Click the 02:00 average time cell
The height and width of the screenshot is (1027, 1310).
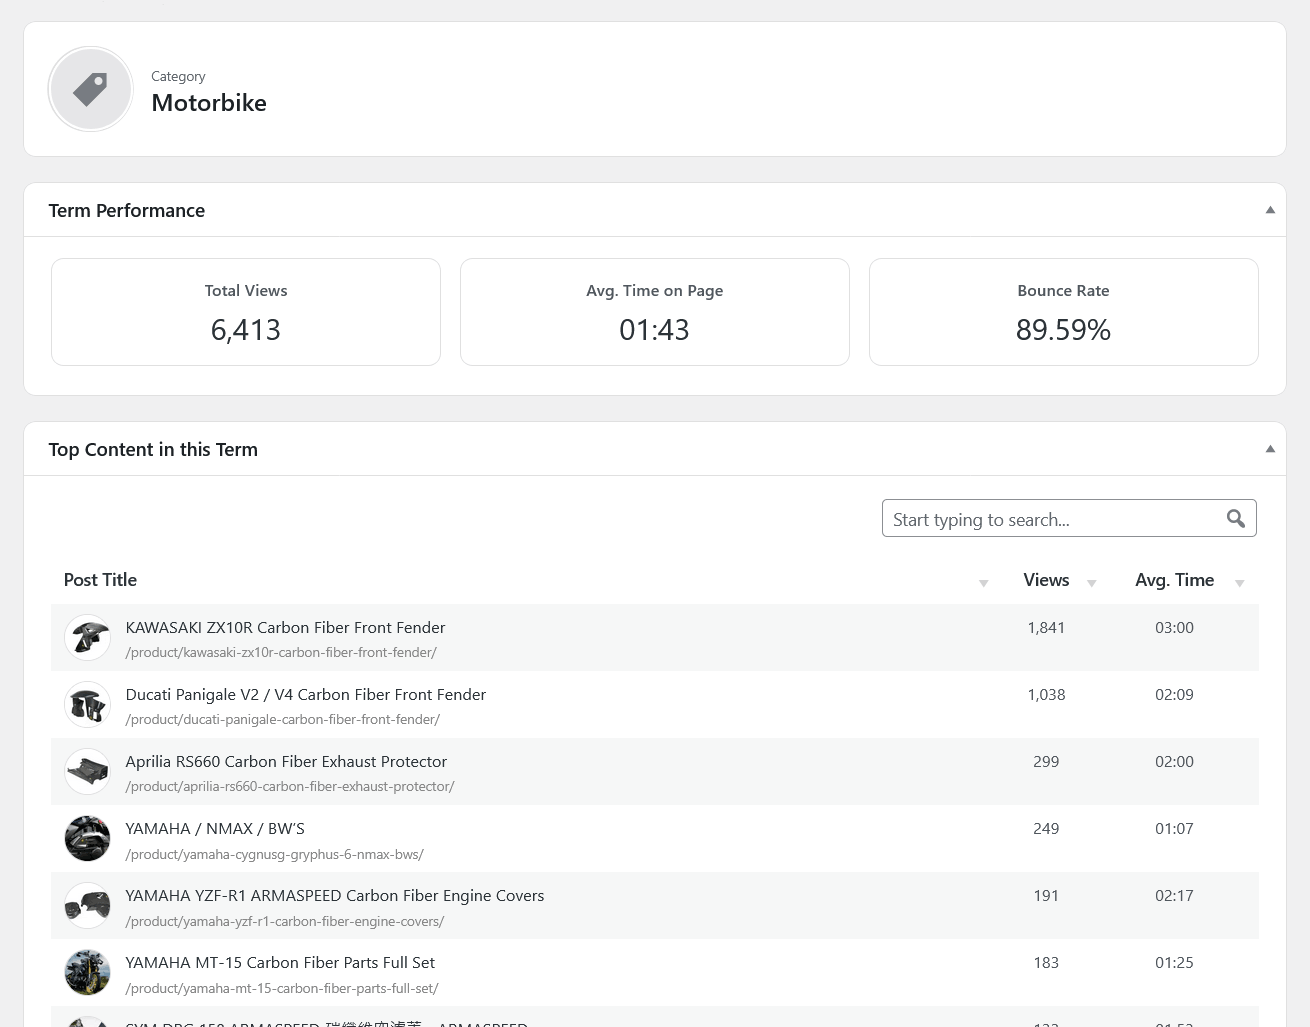pyautogui.click(x=1174, y=761)
